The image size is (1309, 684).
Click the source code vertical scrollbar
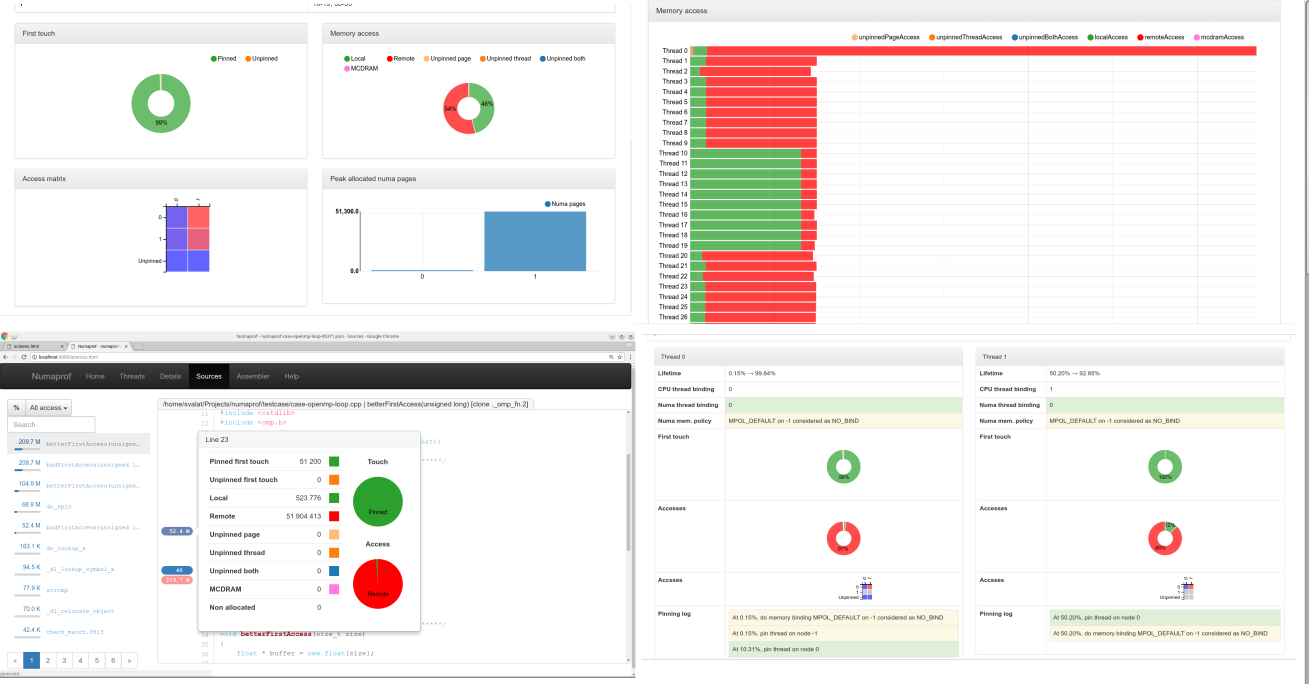point(628,500)
